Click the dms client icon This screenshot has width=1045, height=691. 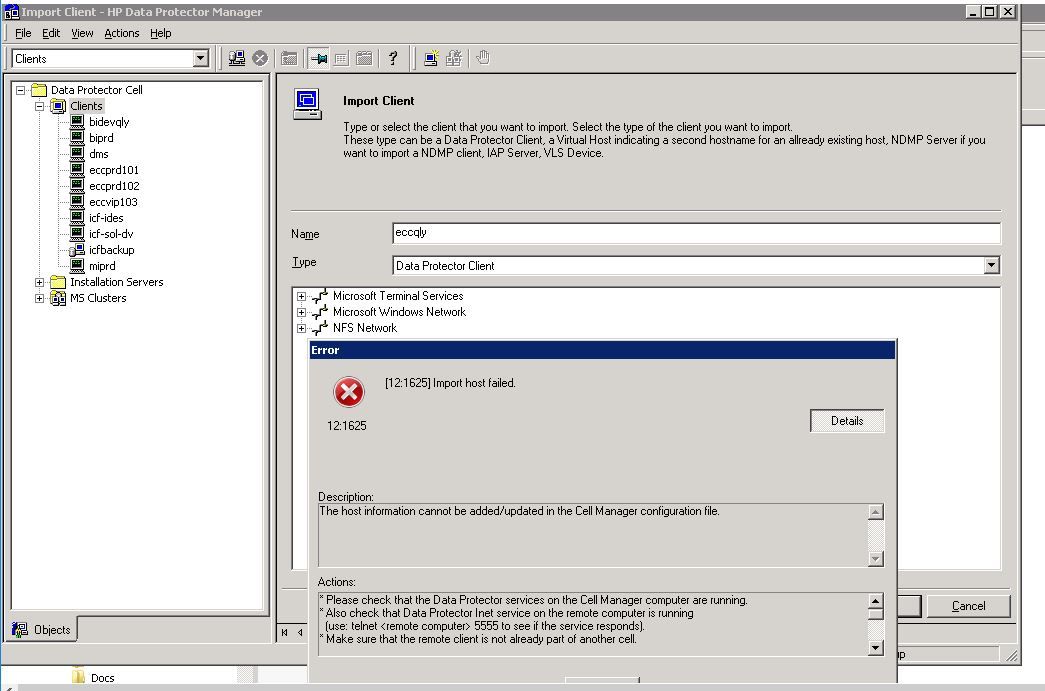[77, 154]
